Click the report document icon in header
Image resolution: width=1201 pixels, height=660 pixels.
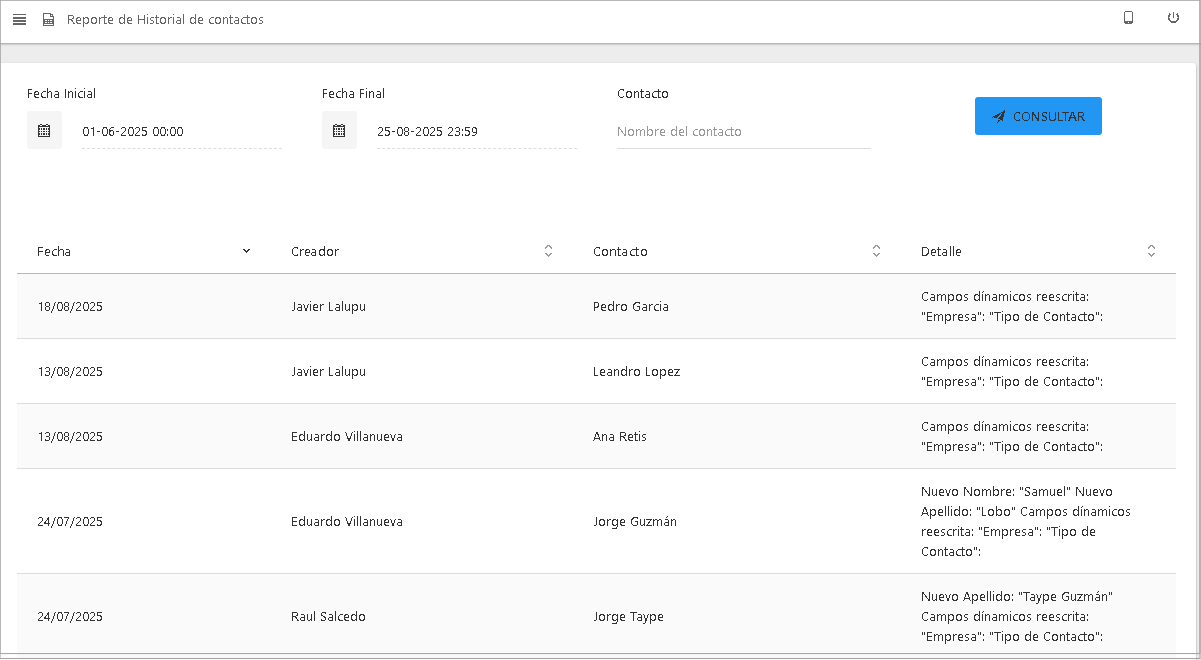click(x=48, y=20)
